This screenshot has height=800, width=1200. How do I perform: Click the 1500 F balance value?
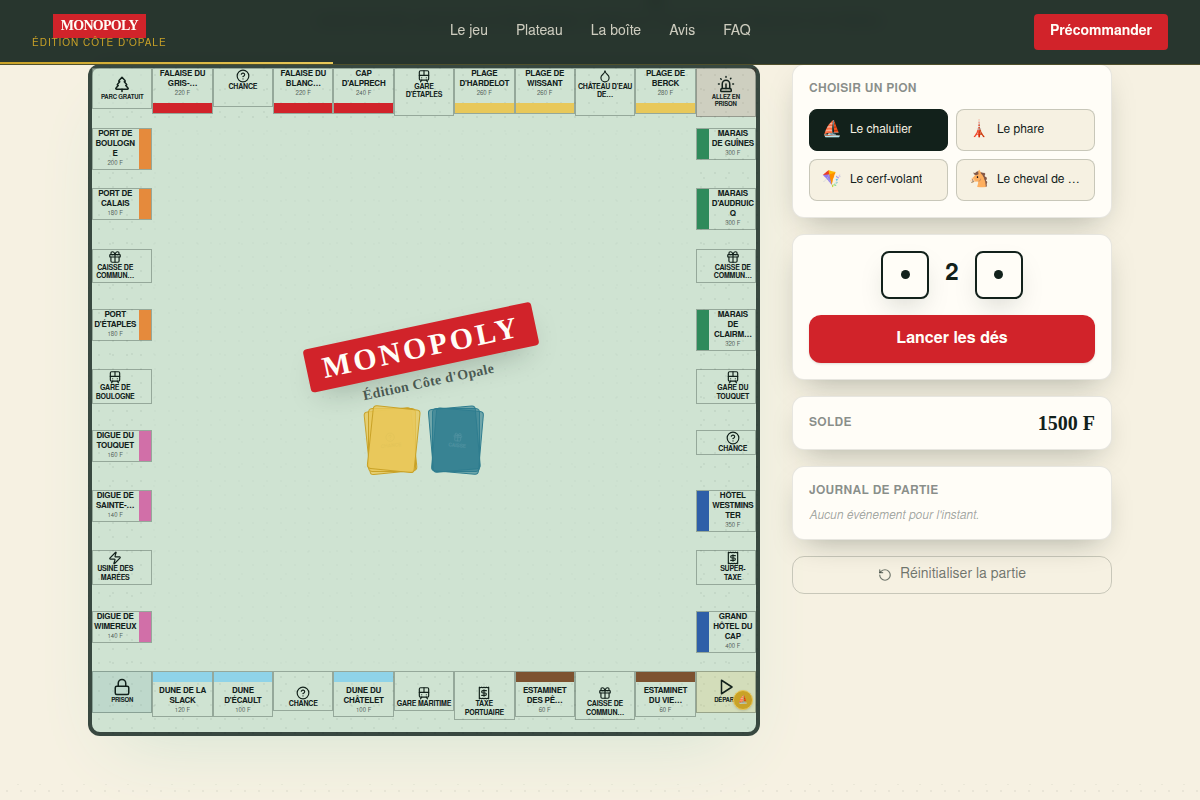pos(1066,423)
